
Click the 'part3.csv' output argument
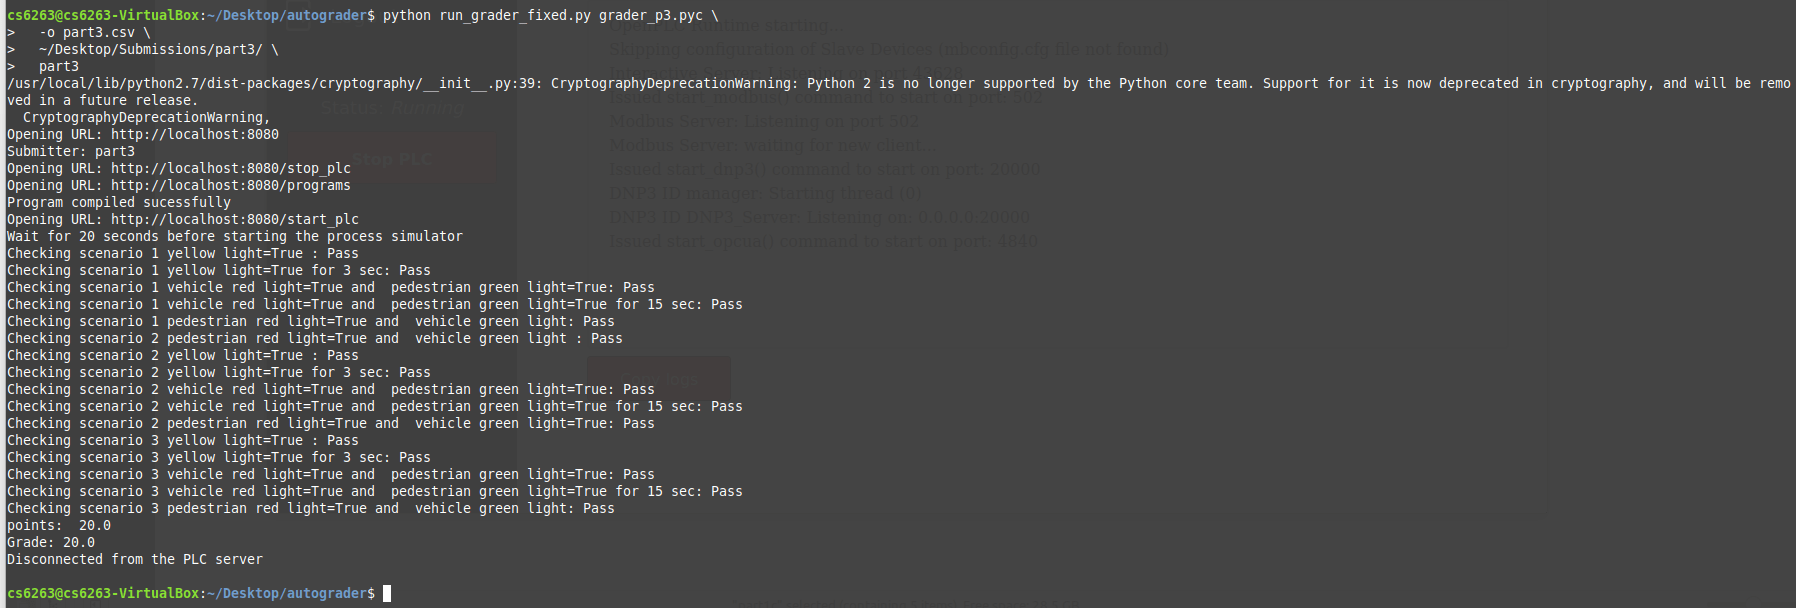click(x=99, y=32)
